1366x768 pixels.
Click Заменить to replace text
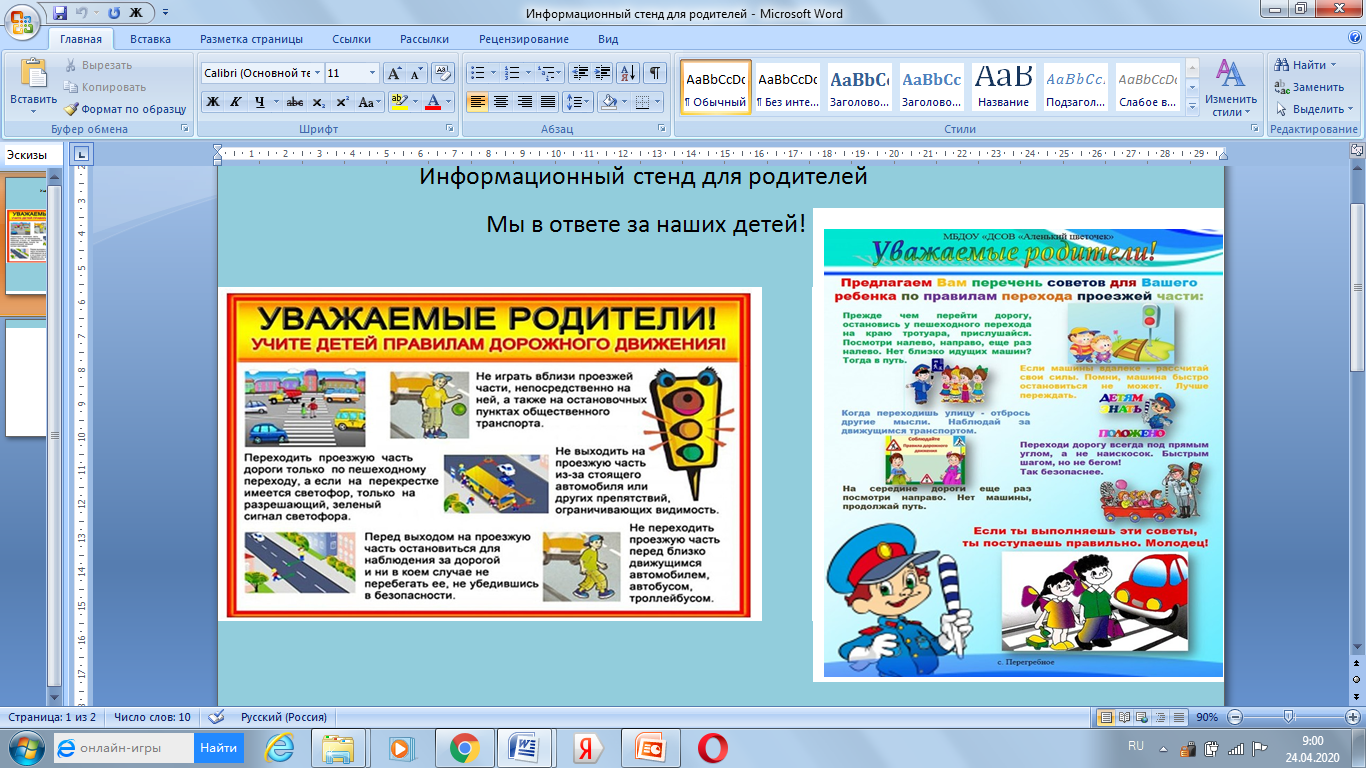(1309, 87)
